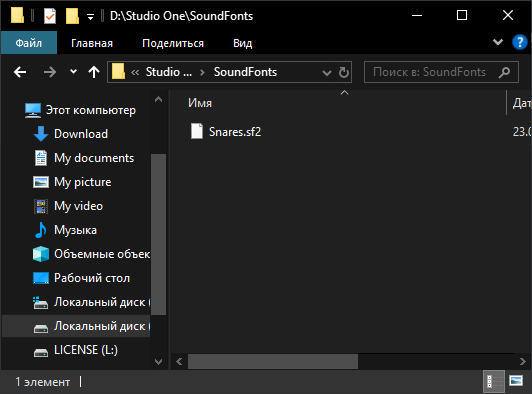
Task: Click the search magnifier icon
Action: pyautogui.click(x=504, y=72)
